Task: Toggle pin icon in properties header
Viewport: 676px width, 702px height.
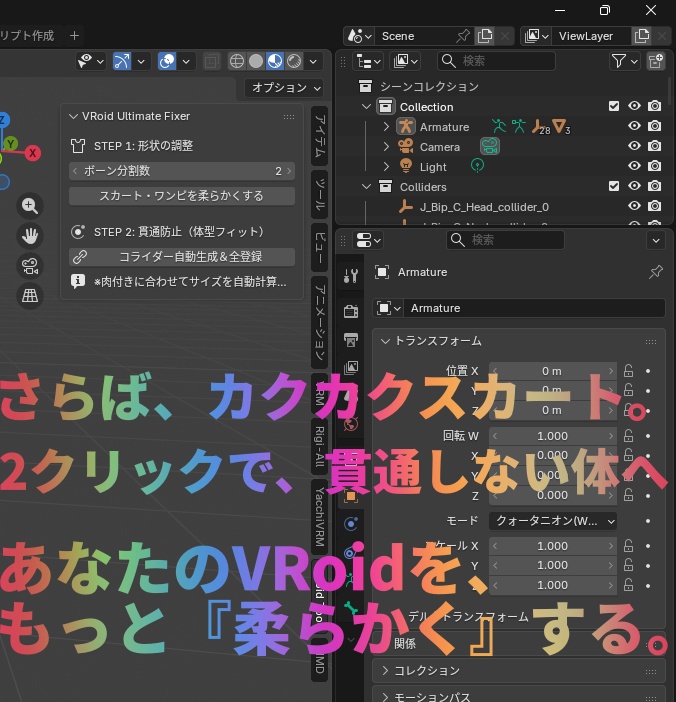Action: [x=656, y=272]
